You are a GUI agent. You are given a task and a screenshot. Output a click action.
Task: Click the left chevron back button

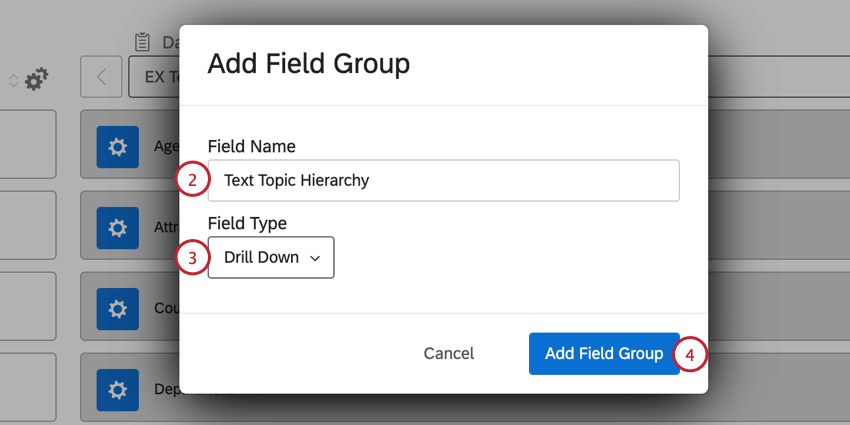pos(102,77)
